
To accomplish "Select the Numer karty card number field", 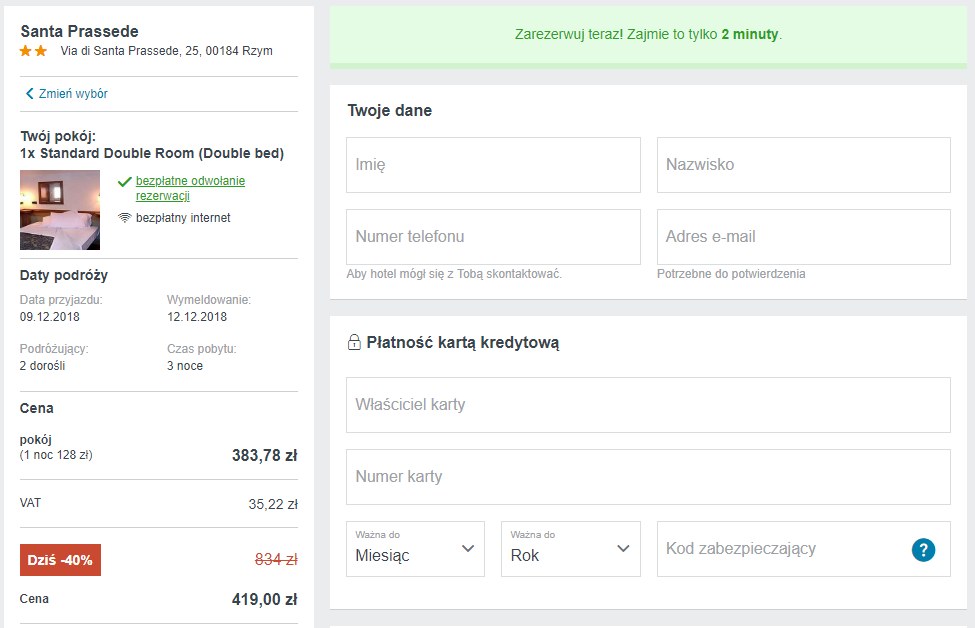I will point(648,477).
